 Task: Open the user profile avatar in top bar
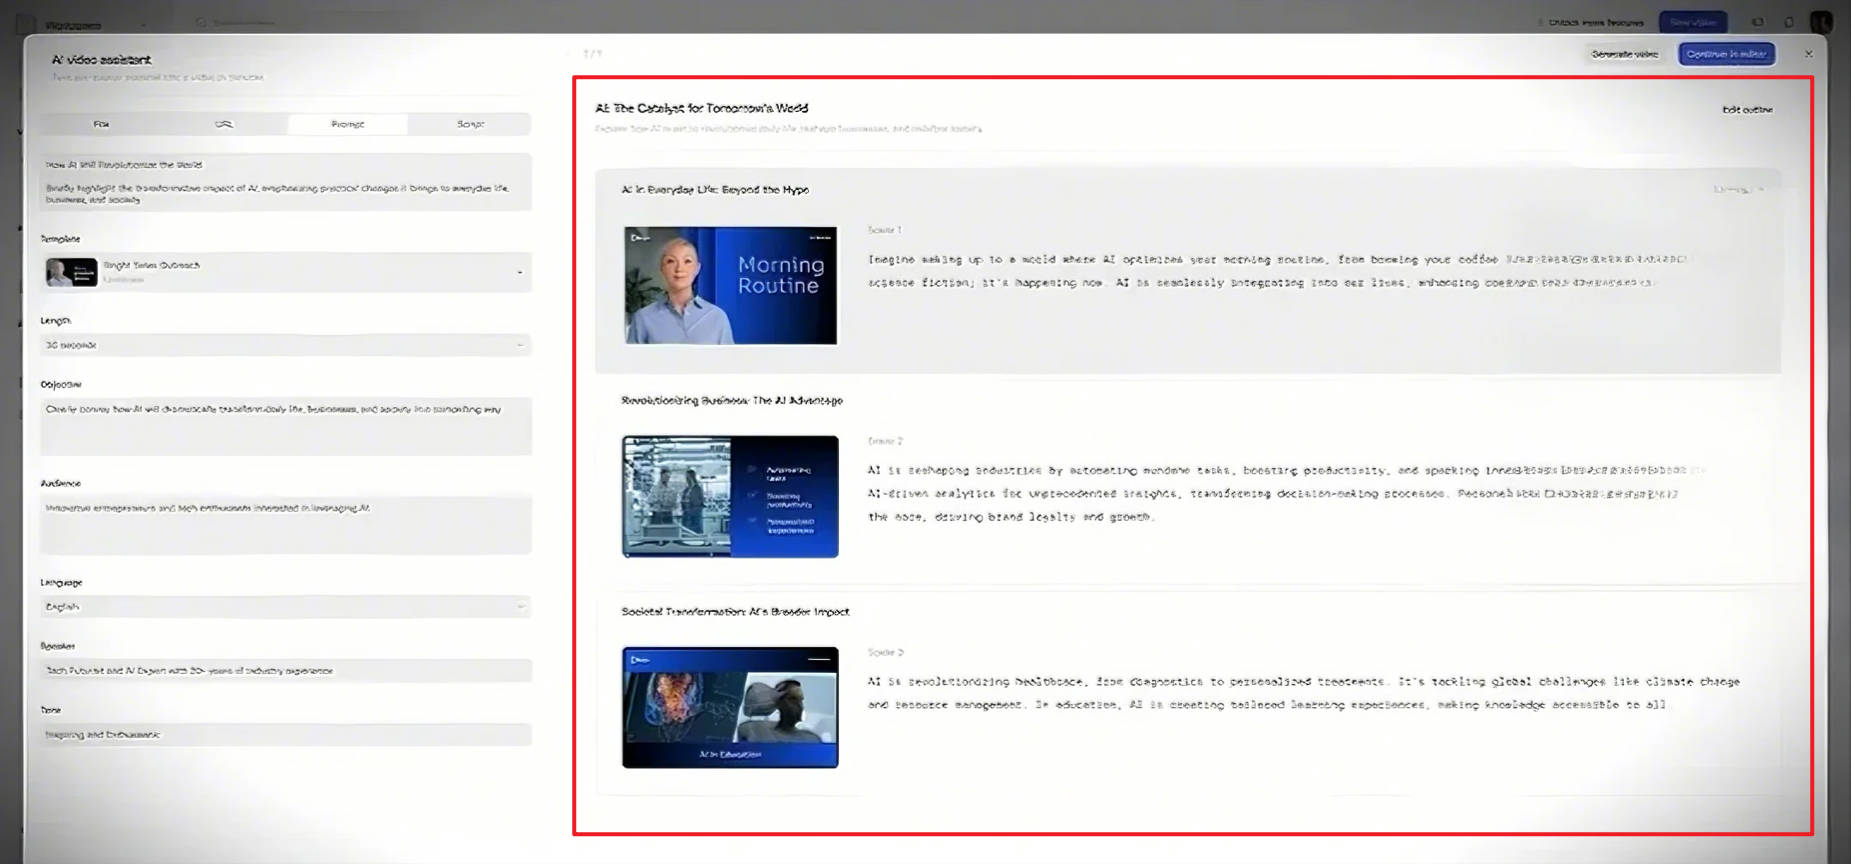click(1821, 22)
